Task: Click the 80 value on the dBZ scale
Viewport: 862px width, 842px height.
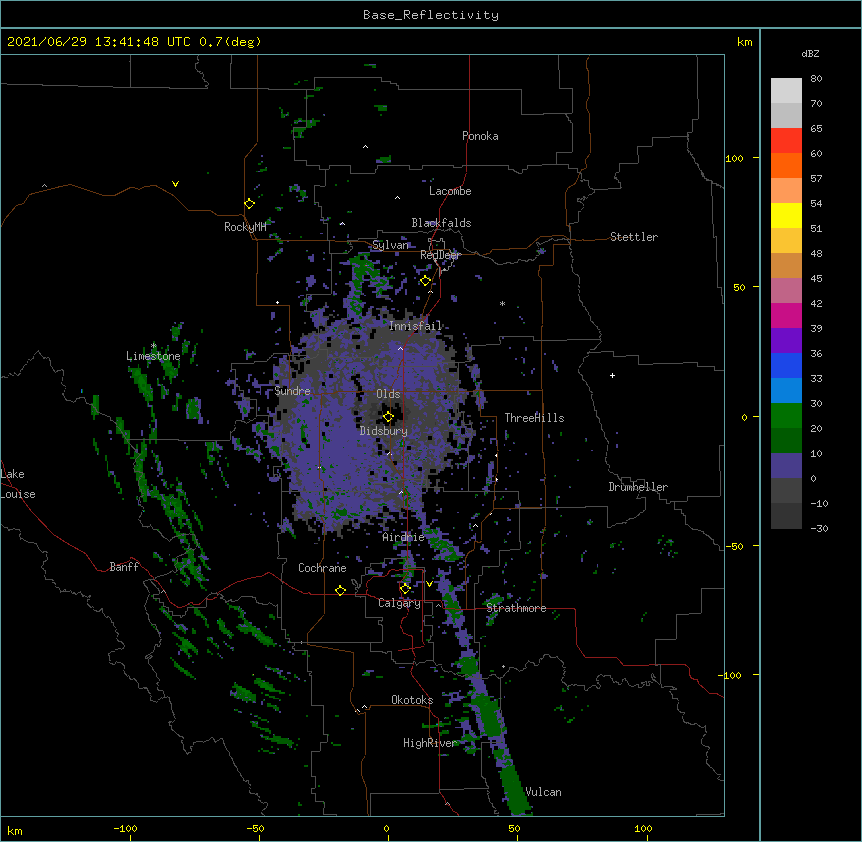Action: coord(816,79)
